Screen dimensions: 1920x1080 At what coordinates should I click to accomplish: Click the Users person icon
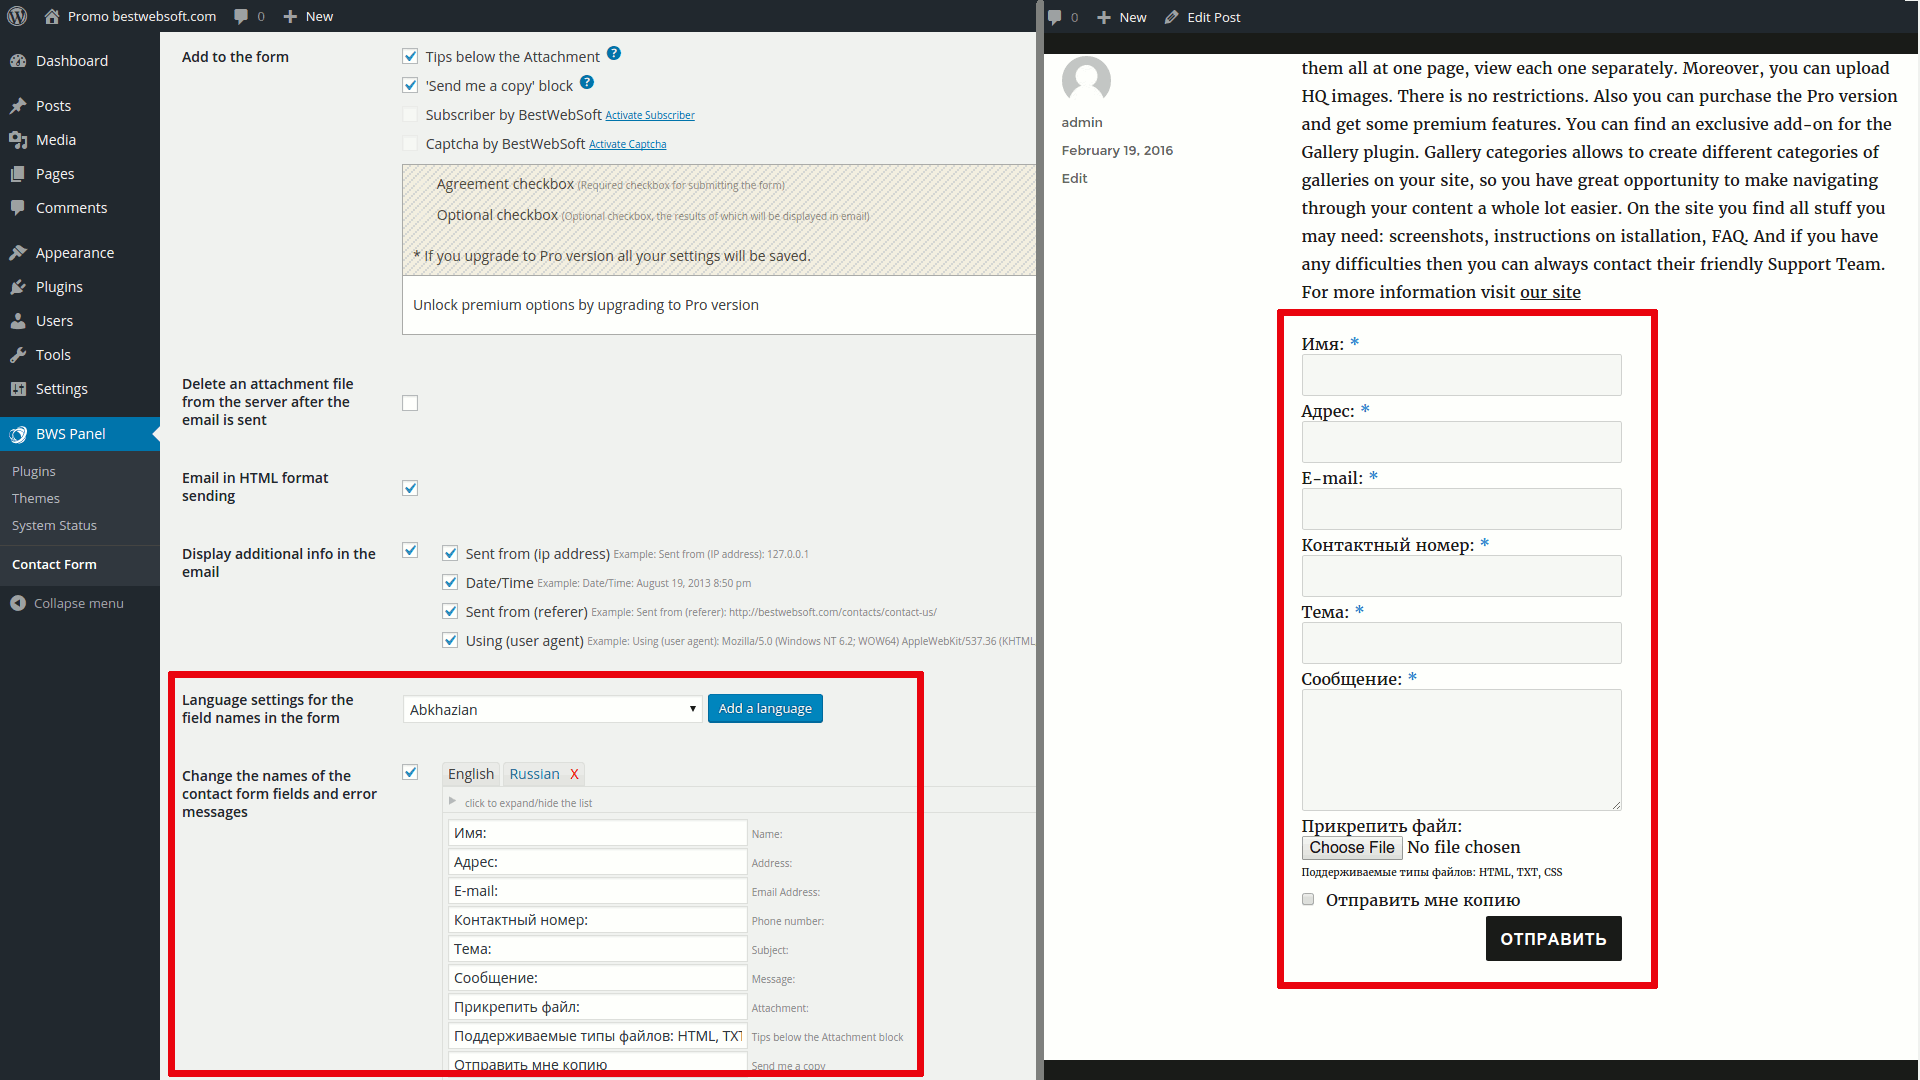18,321
